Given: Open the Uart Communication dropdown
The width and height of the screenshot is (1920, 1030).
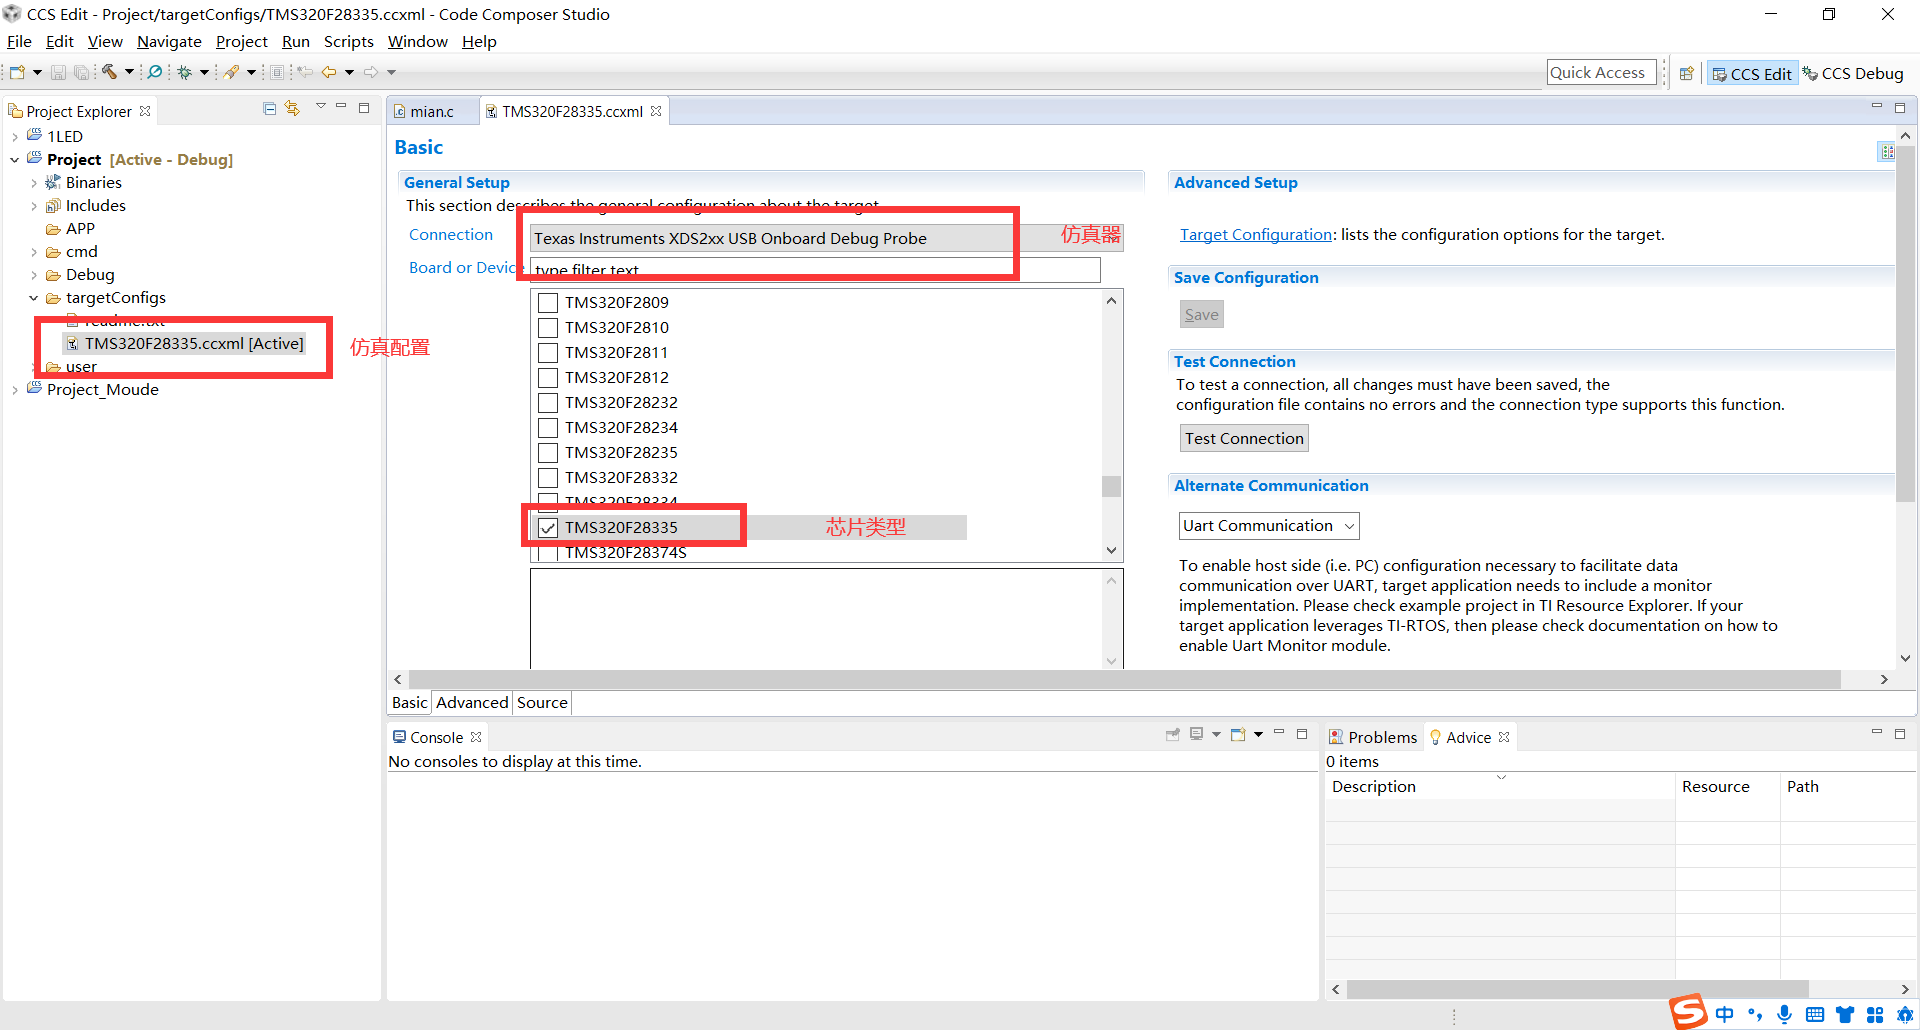Looking at the screenshot, I should coord(1269,526).
